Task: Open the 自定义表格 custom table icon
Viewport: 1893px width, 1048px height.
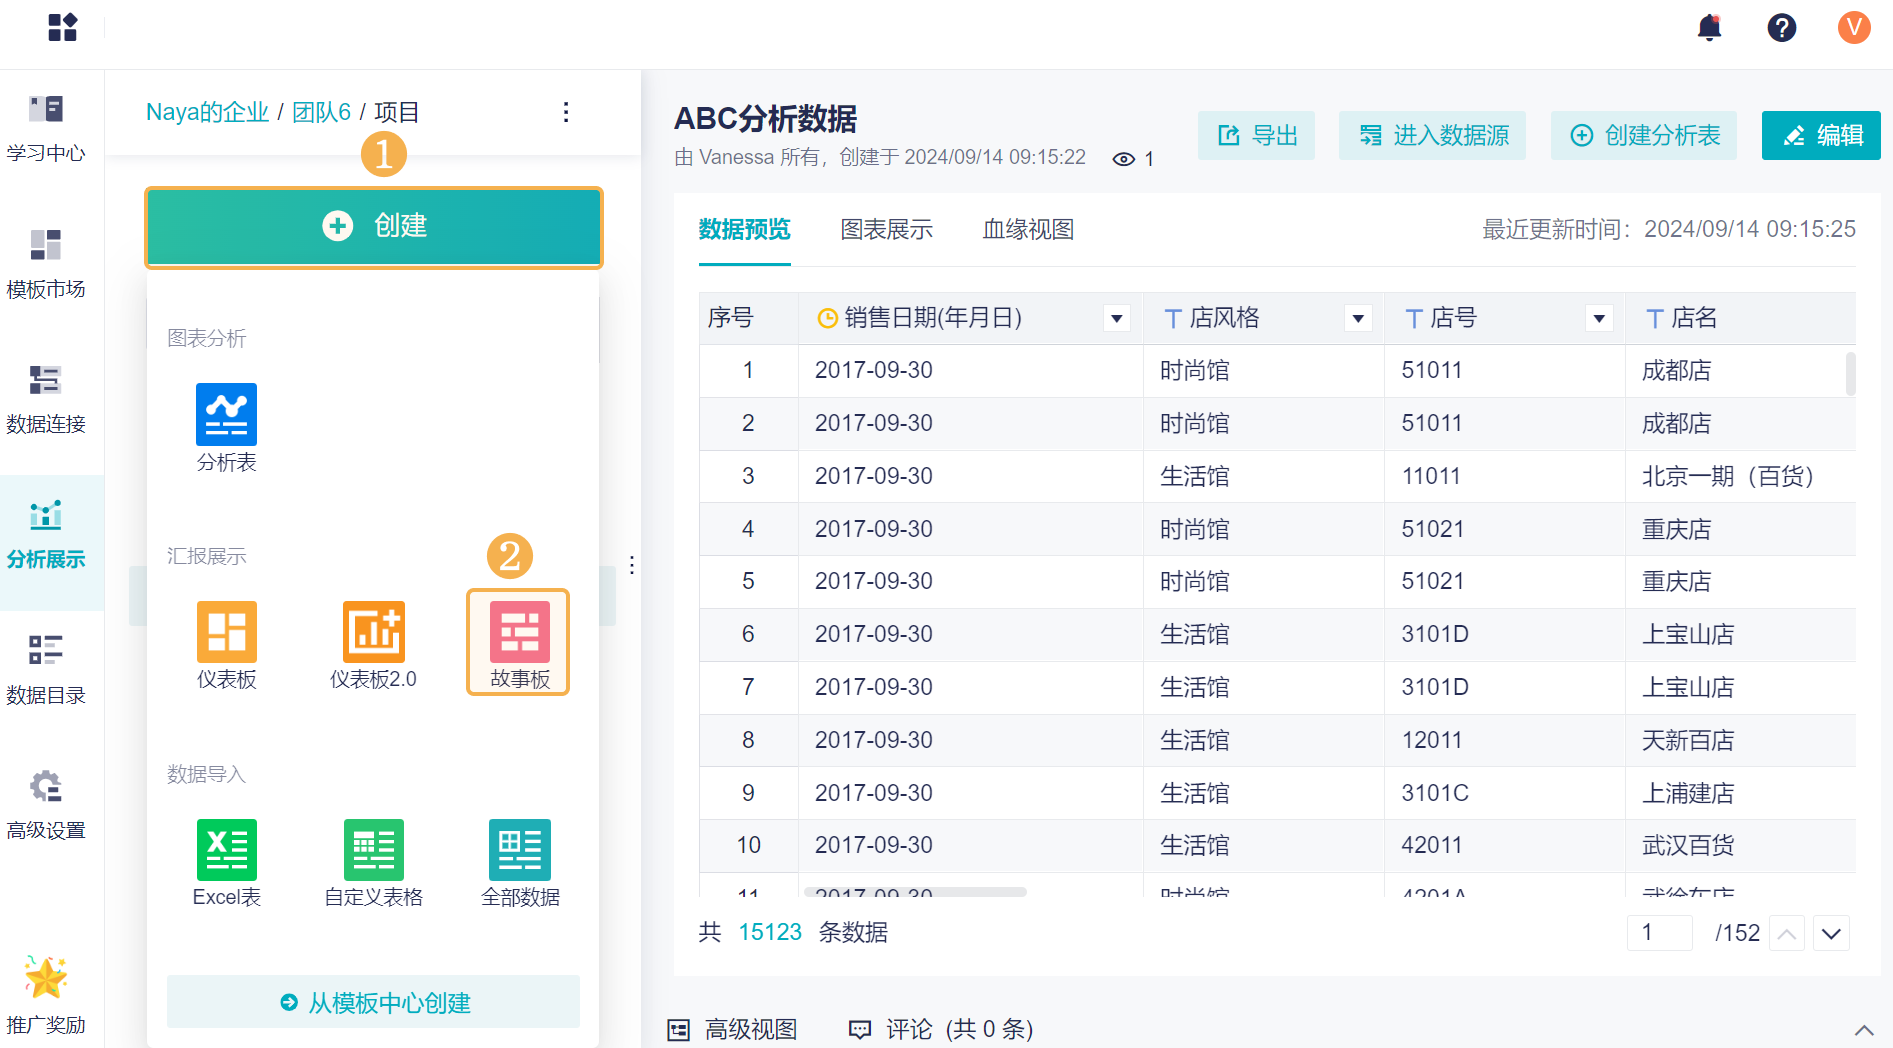Action: coord(373,850)
